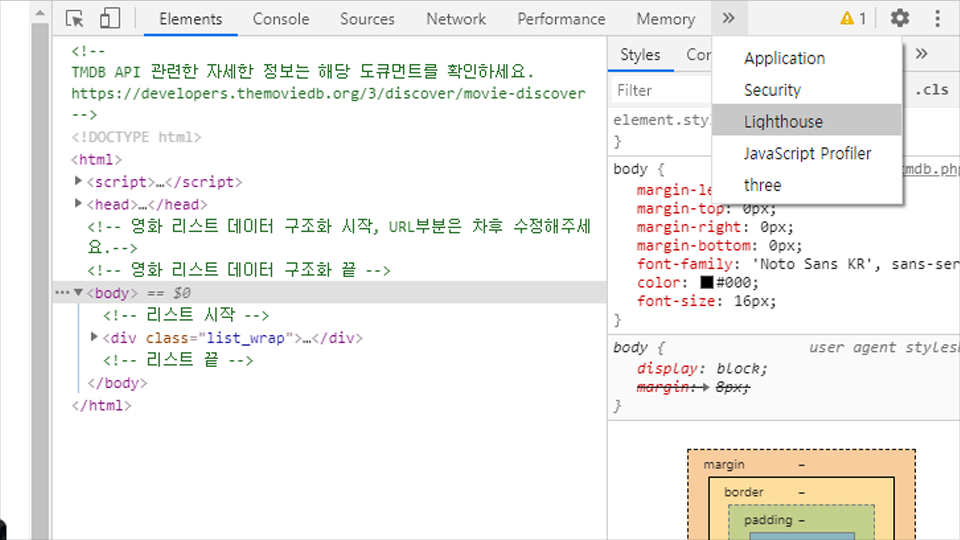Click the black color swatch for #000
The height and width of the screenshot is (540, 960).
(x=707, y=282)
